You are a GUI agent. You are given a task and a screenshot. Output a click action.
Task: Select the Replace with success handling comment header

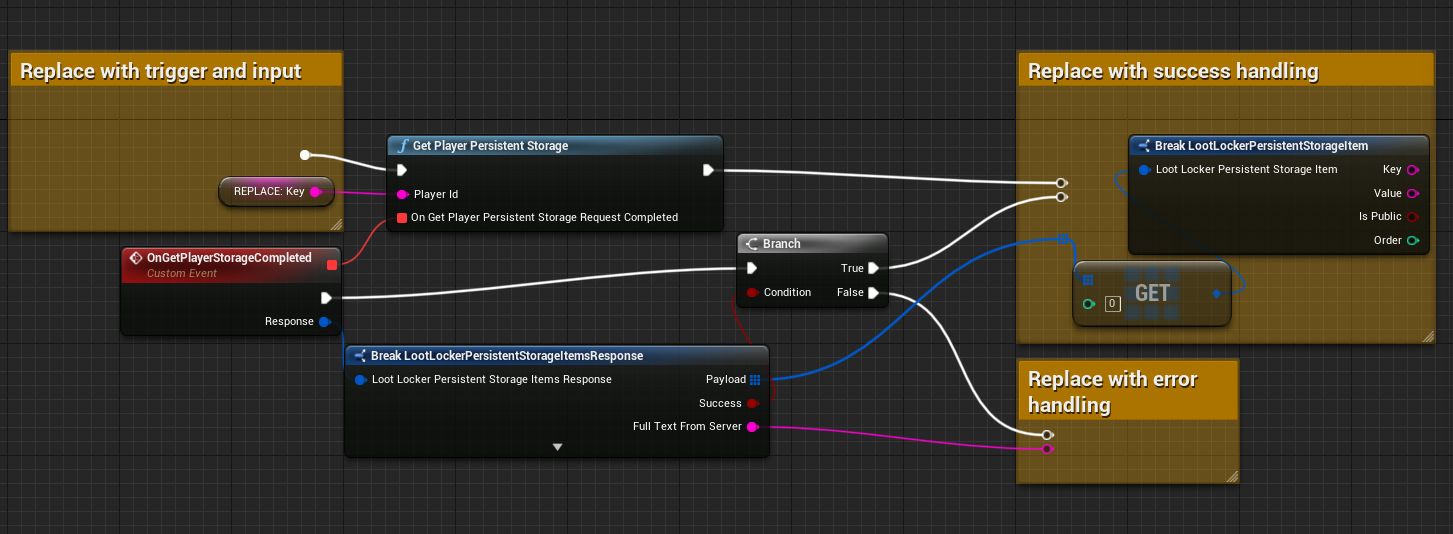click(x=1173, y=71)
